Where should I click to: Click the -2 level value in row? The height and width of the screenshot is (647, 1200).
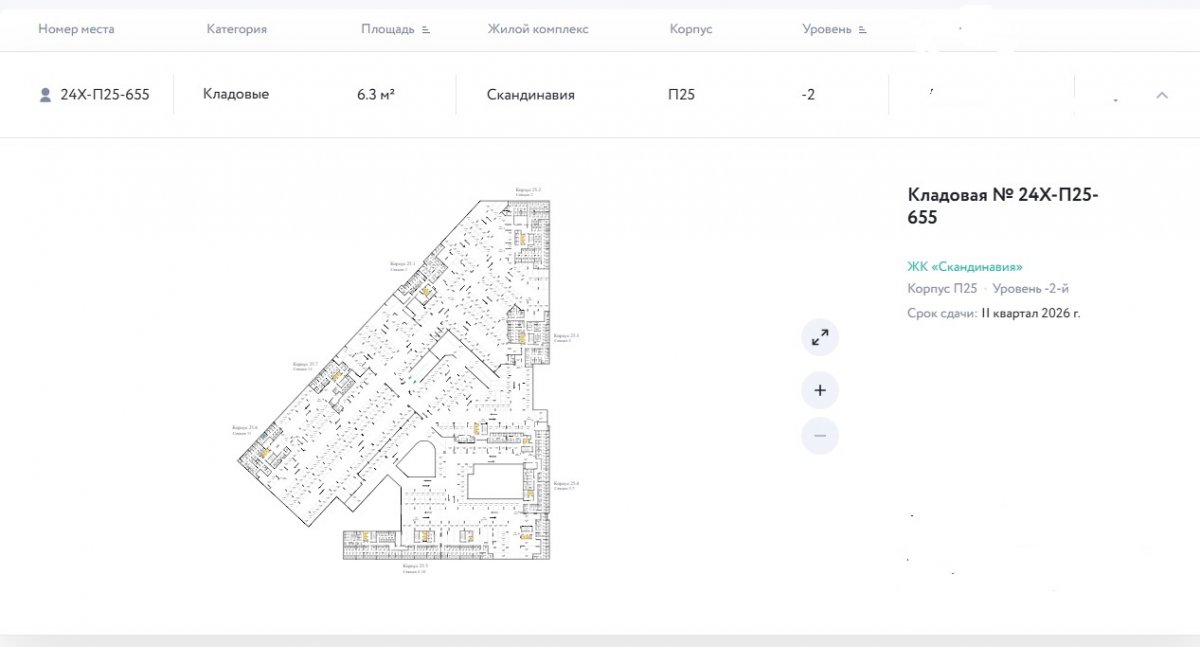click(x=808, y=95)
